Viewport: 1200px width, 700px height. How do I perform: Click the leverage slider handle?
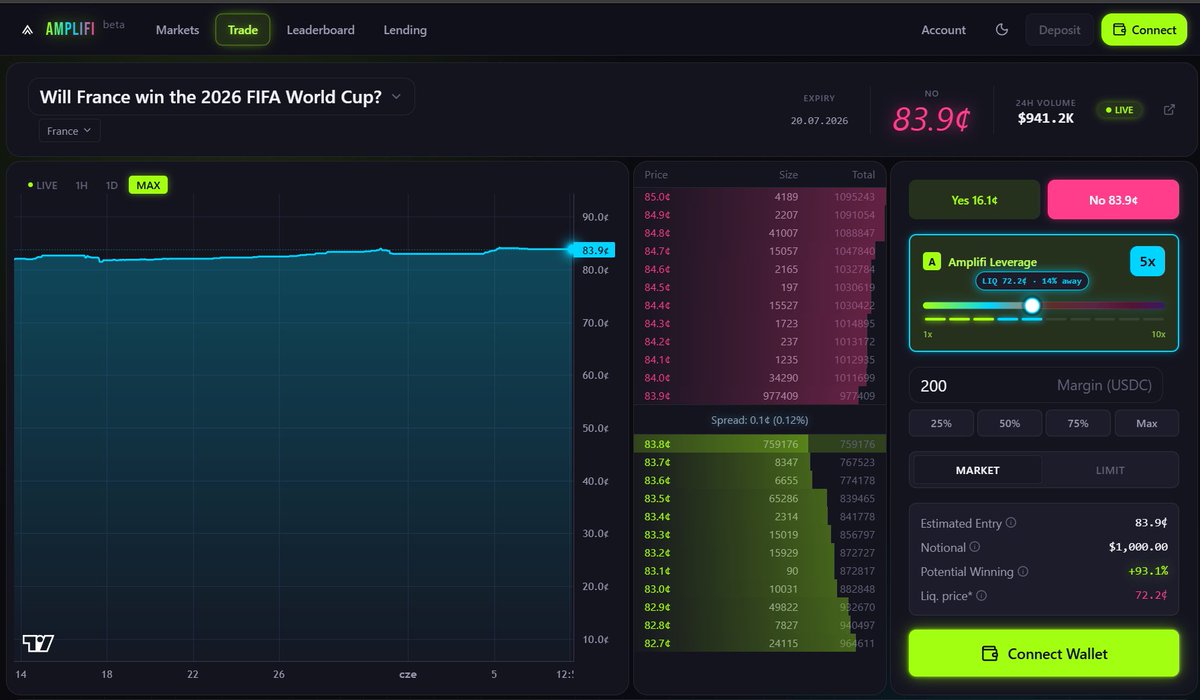click(x=1032, y=306)
